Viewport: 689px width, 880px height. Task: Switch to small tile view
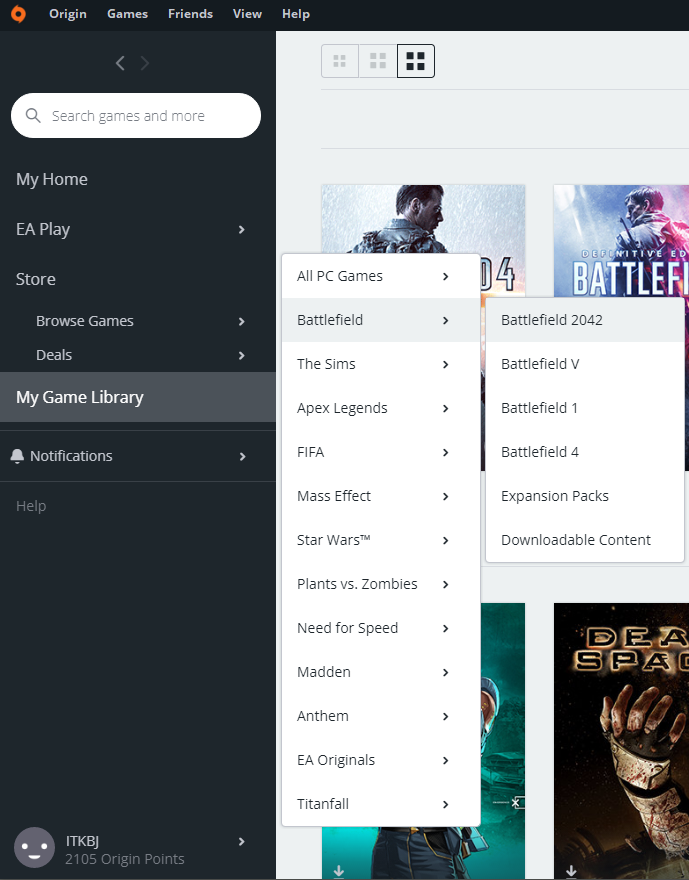[339, 61]
